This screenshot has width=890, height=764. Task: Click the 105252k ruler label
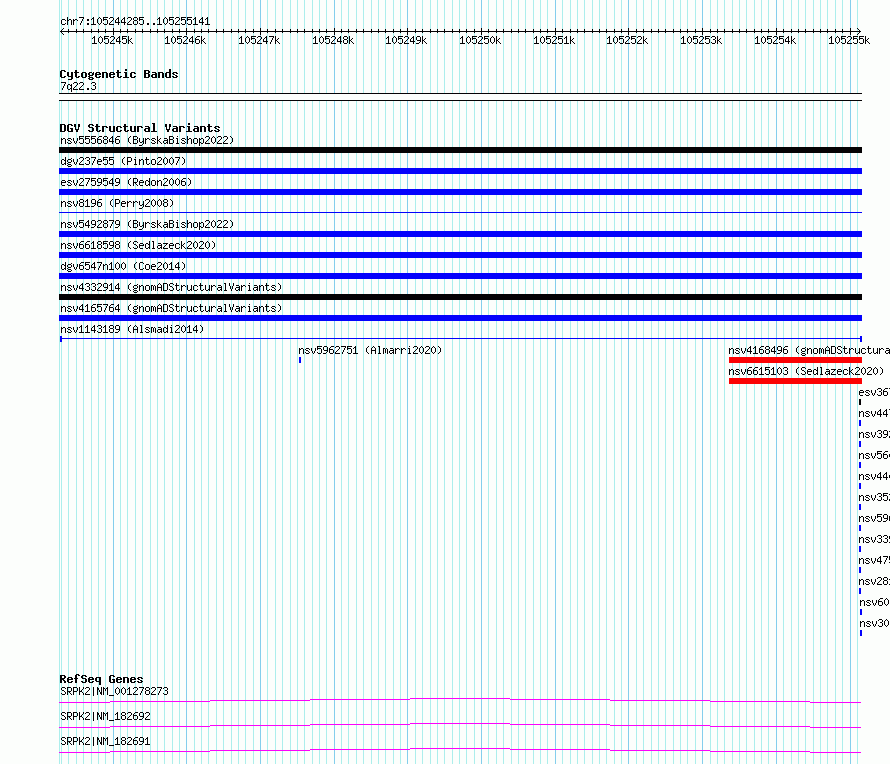click(627, 40)
